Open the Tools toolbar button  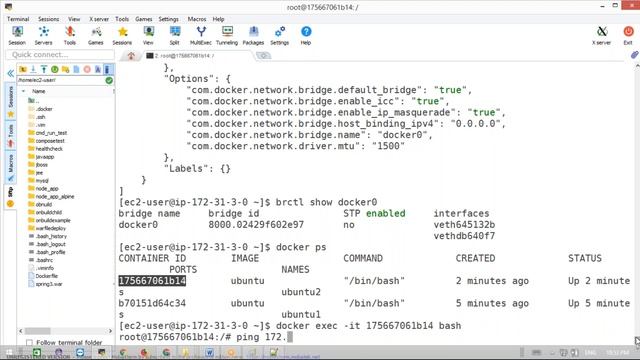70,36
